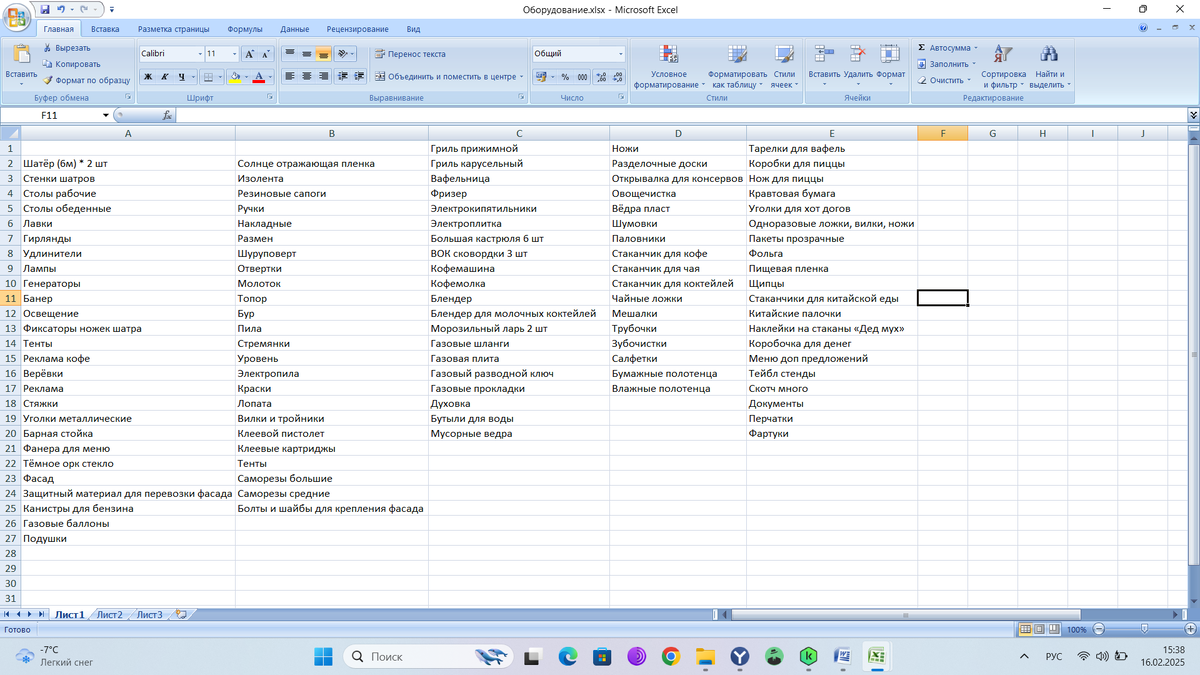Pick yellow fill color bucket
The image size is (1200, 675).
tap(234, 76)
